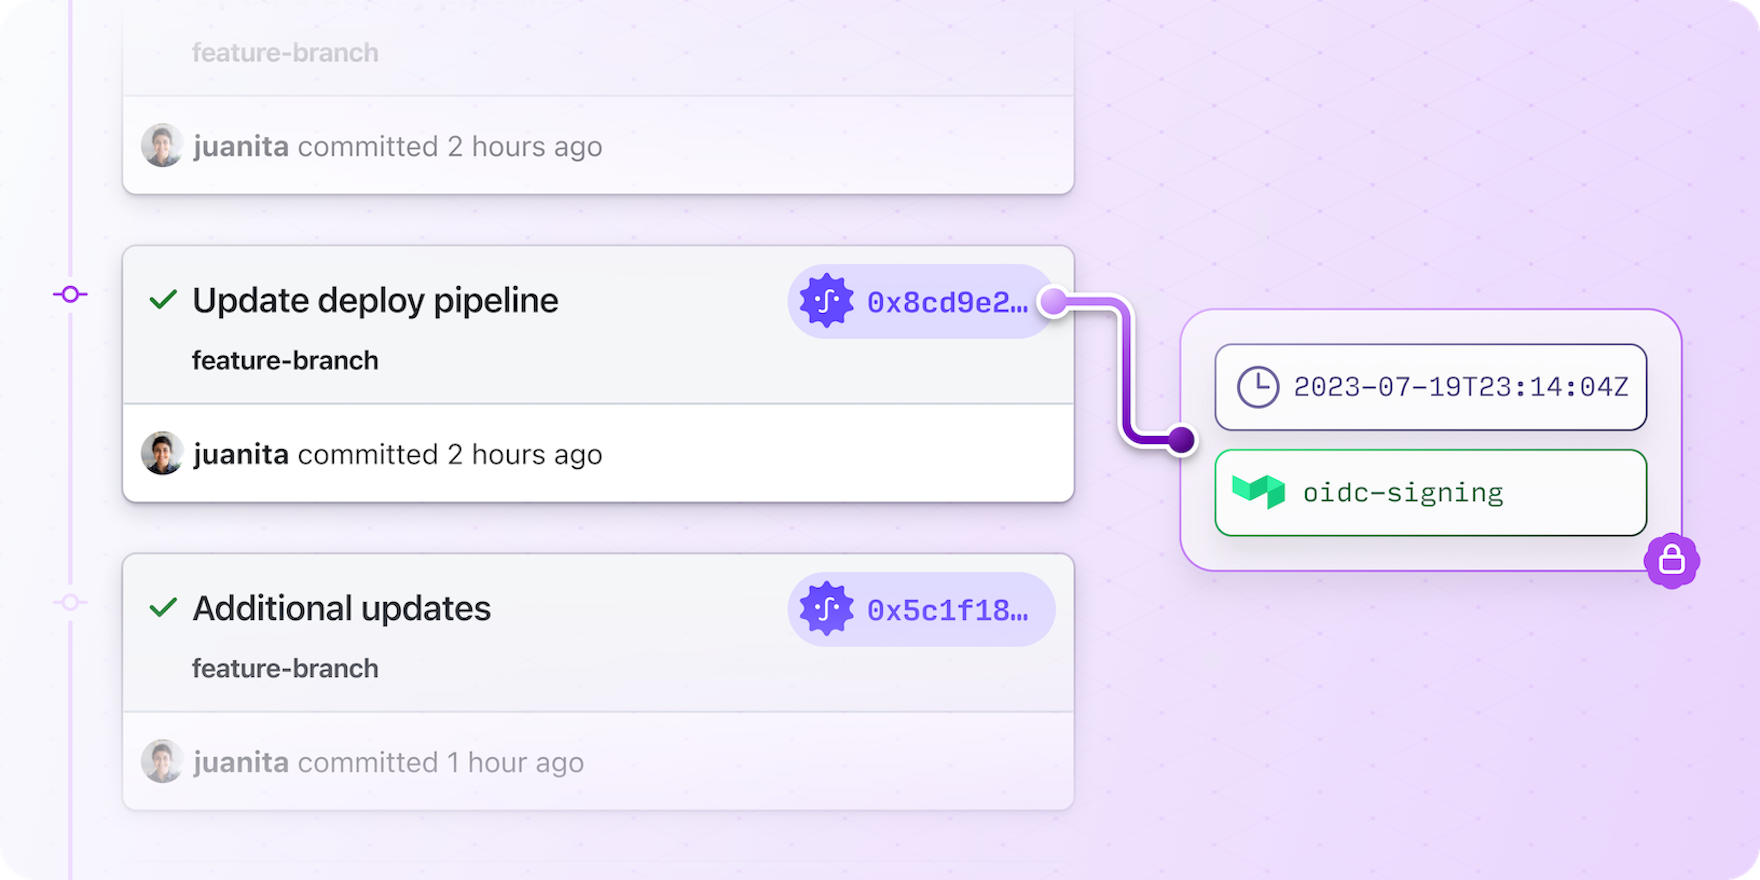1760x880 pixels.
Task: Click juanita's avatar on Additional updates commit
Action: (x=162, y=761)
